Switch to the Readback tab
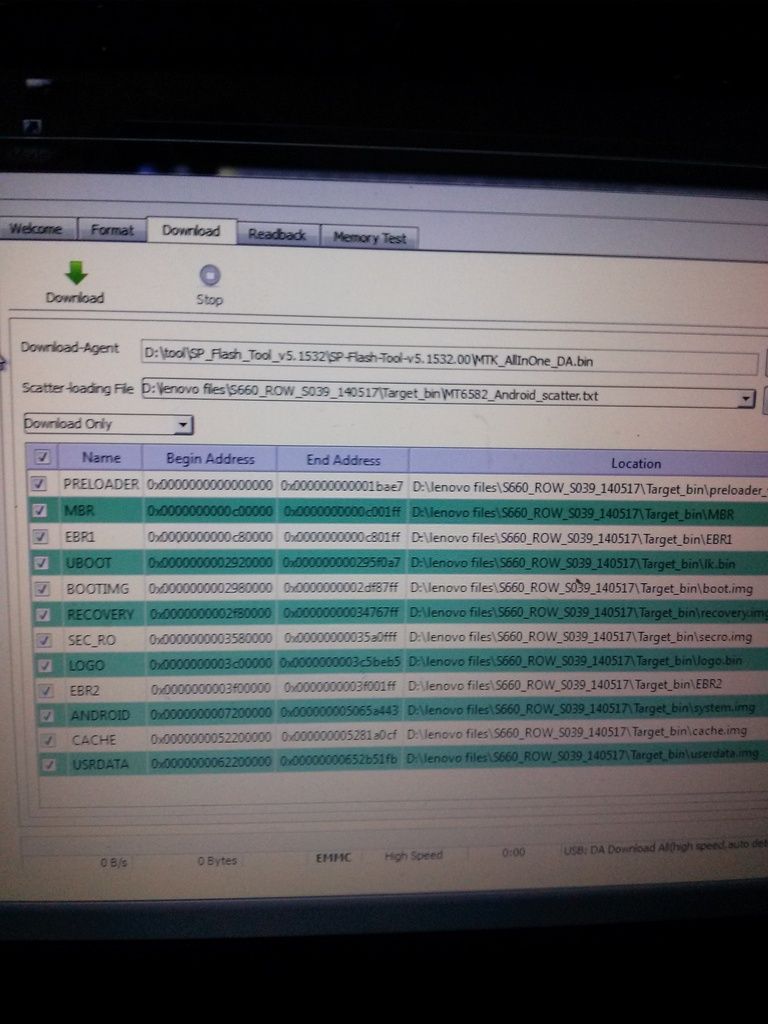 tap(277, 234)
